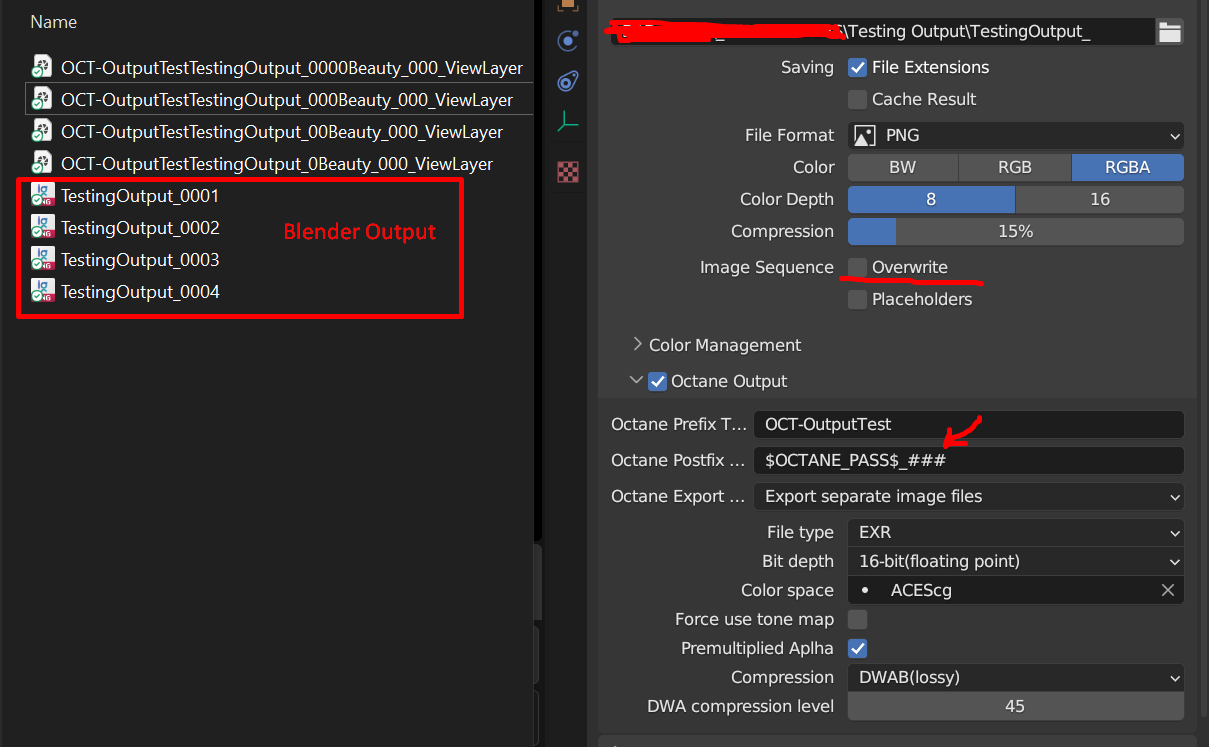This screenshot has height=747, width=1209.
Task: Select RGB color mode
Action: tap(1015, 167)
